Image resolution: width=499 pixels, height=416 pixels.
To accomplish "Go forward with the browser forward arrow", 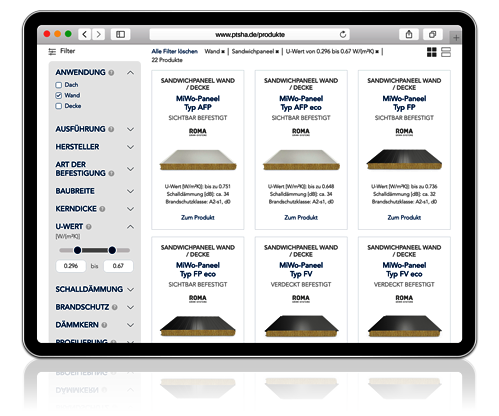I will [x=98, y=34].
